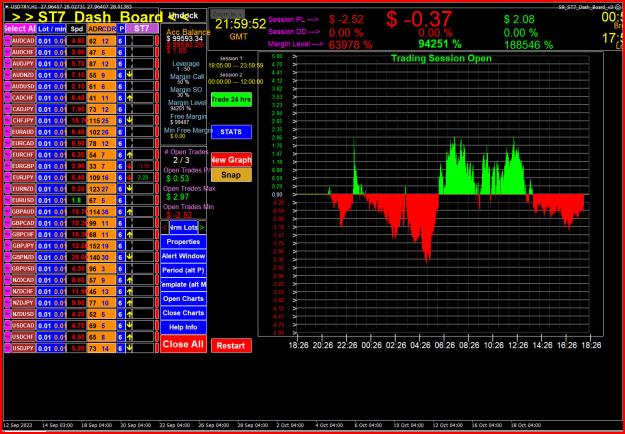Click the Snap button
This screenshot has height=434, width=625.
[231, 175]
